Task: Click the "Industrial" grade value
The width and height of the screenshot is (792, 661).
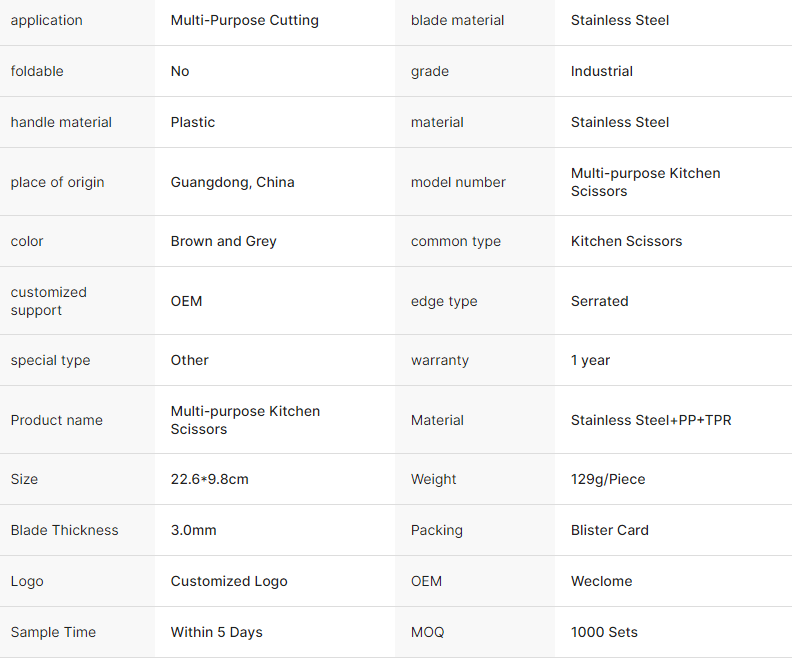Action: coord(601,71)
